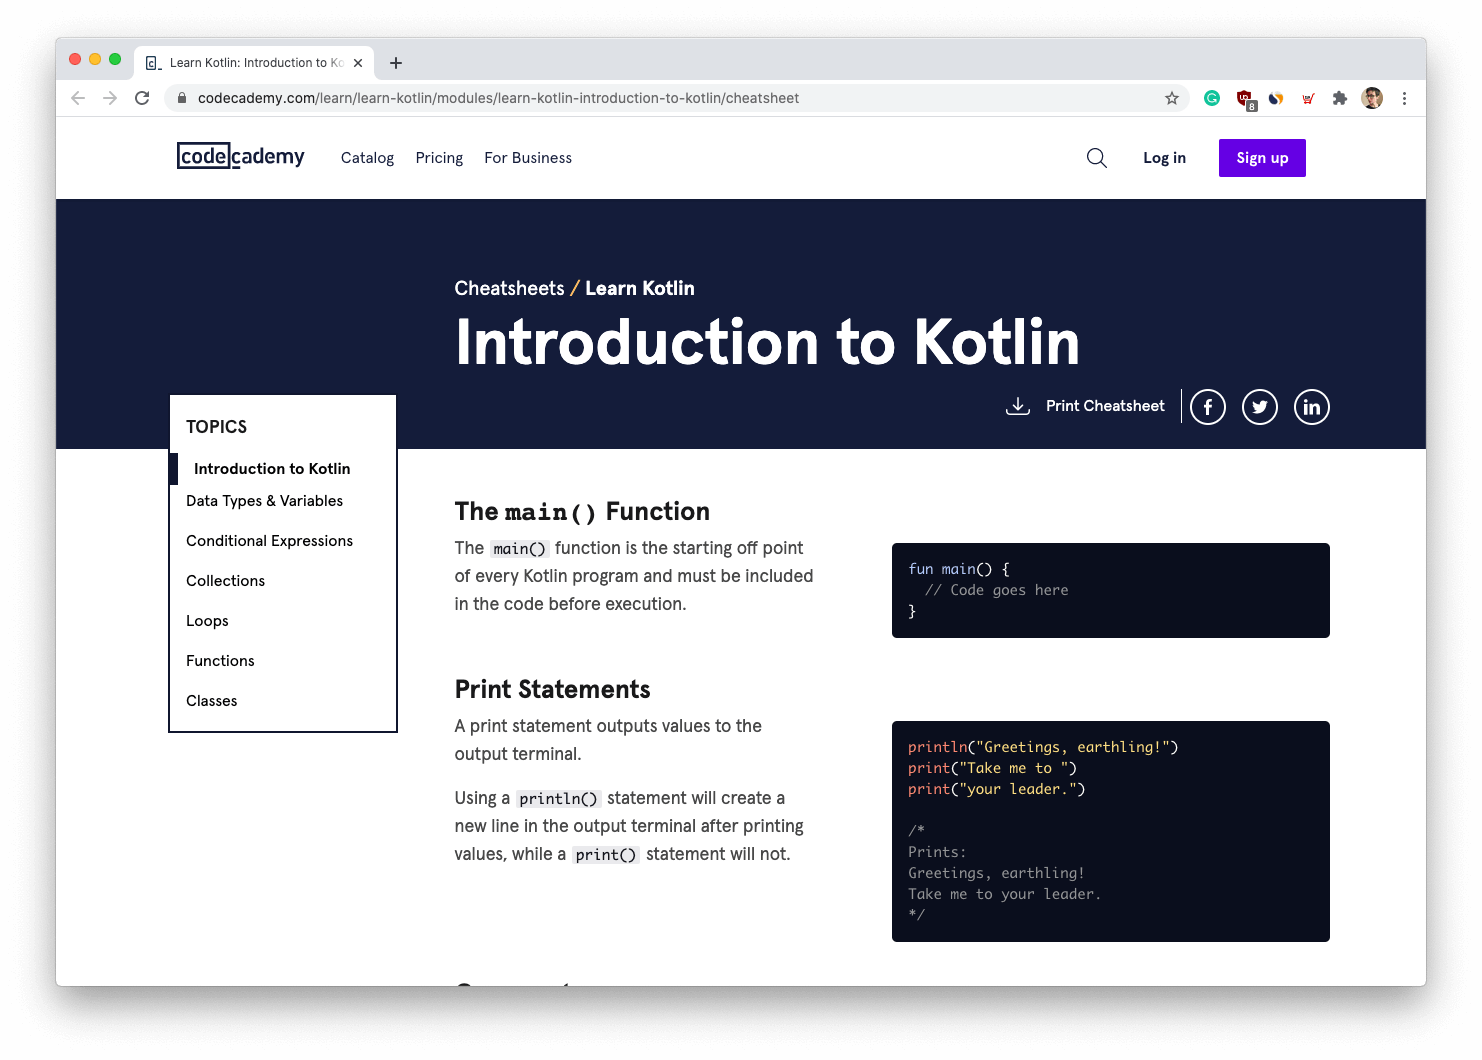Open the Catalog nav item
Screen dimensions: 1482x1060
pyautogui.click(x=367, y=158)
